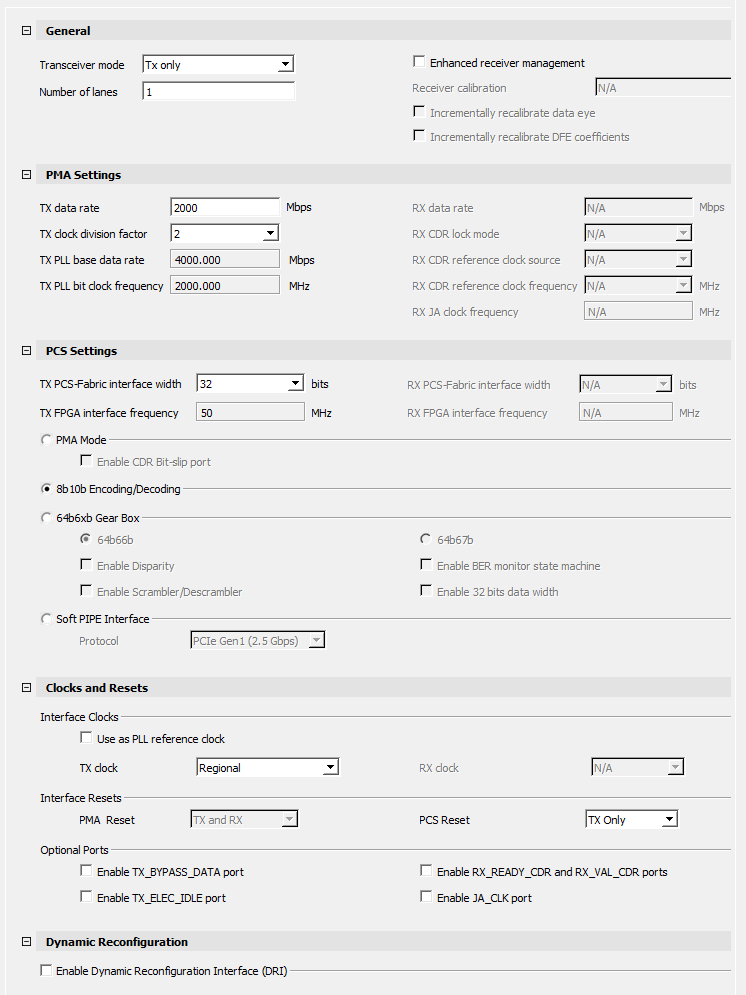Screen dimensions: 746x995
Task: Enable JA_CLK port checkbox
Action: click(426, 897)
